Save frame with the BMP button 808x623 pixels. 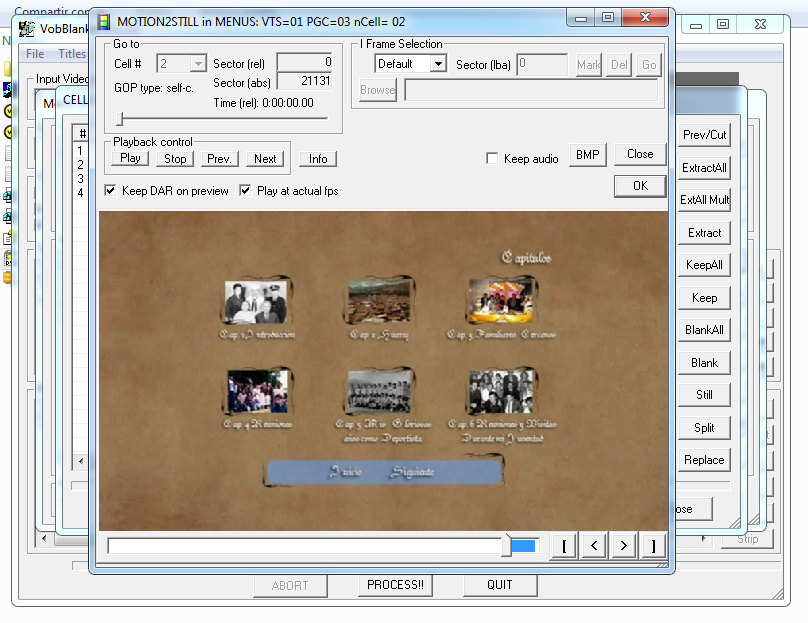(x=587, y=155)
